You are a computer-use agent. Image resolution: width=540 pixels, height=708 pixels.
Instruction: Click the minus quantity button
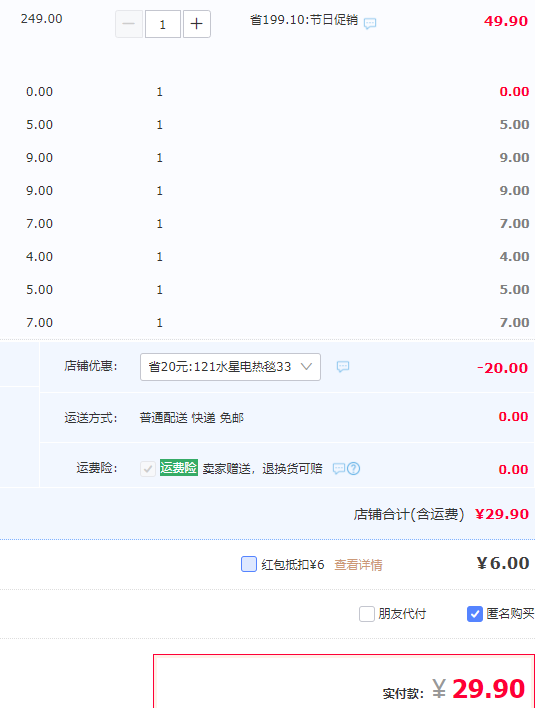[129, 24]
